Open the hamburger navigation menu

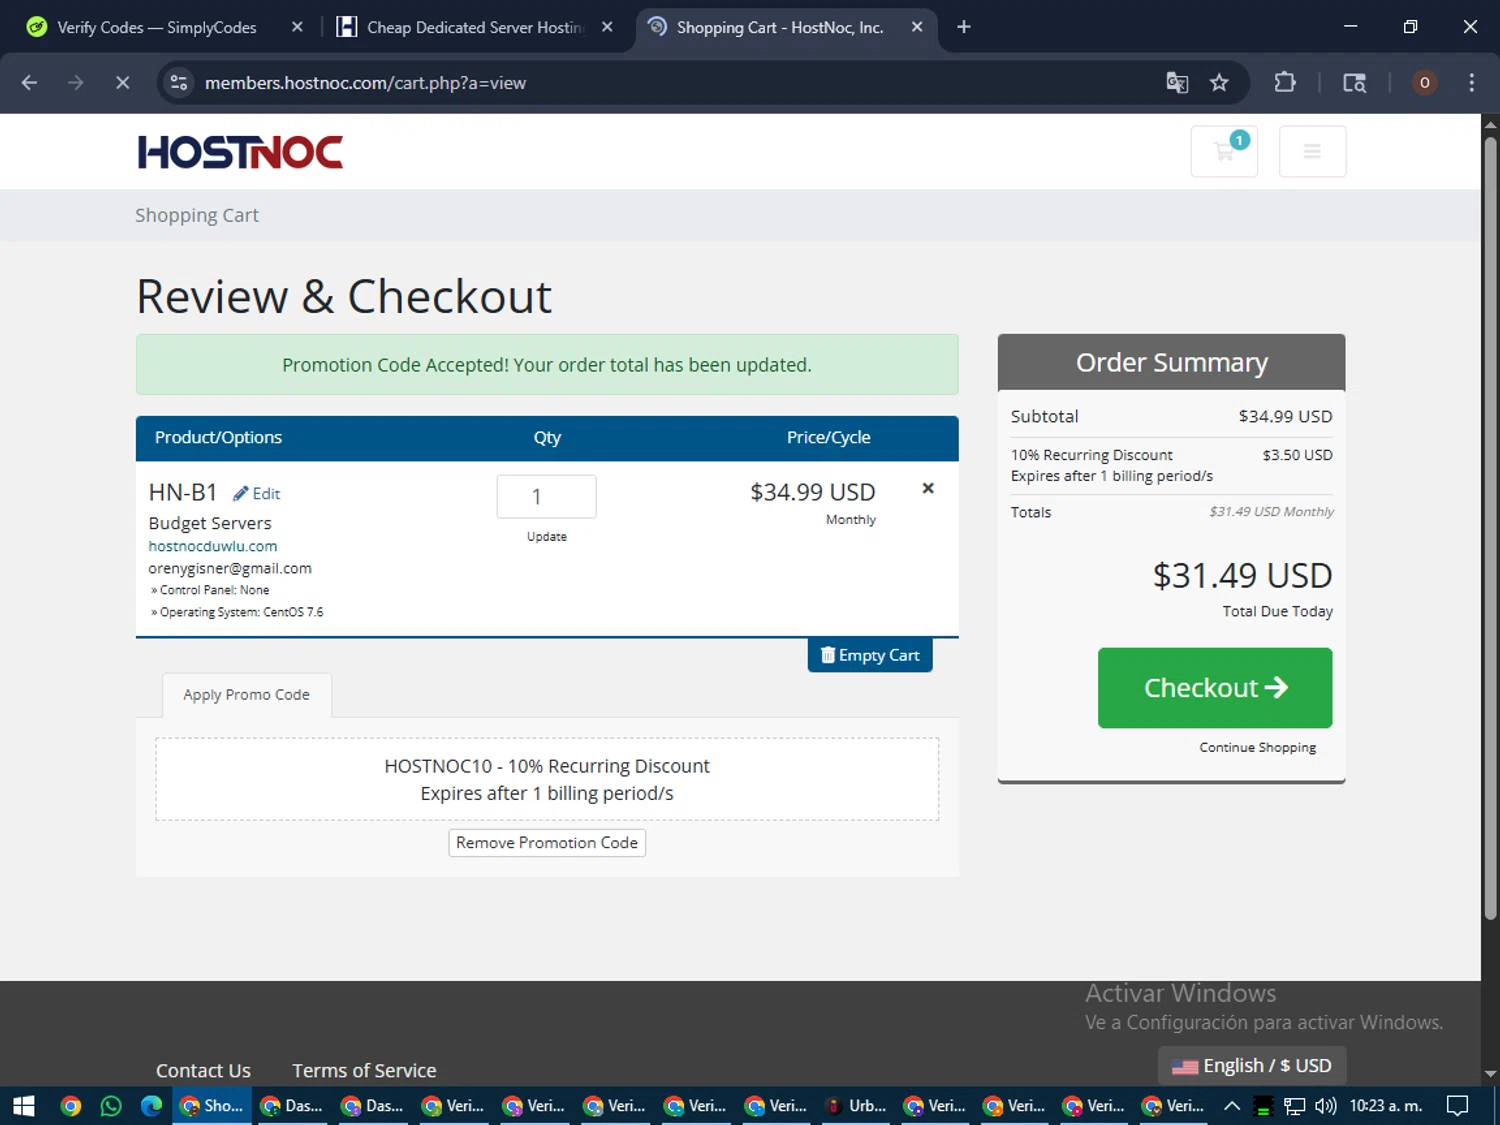(x=1312, y=151)
